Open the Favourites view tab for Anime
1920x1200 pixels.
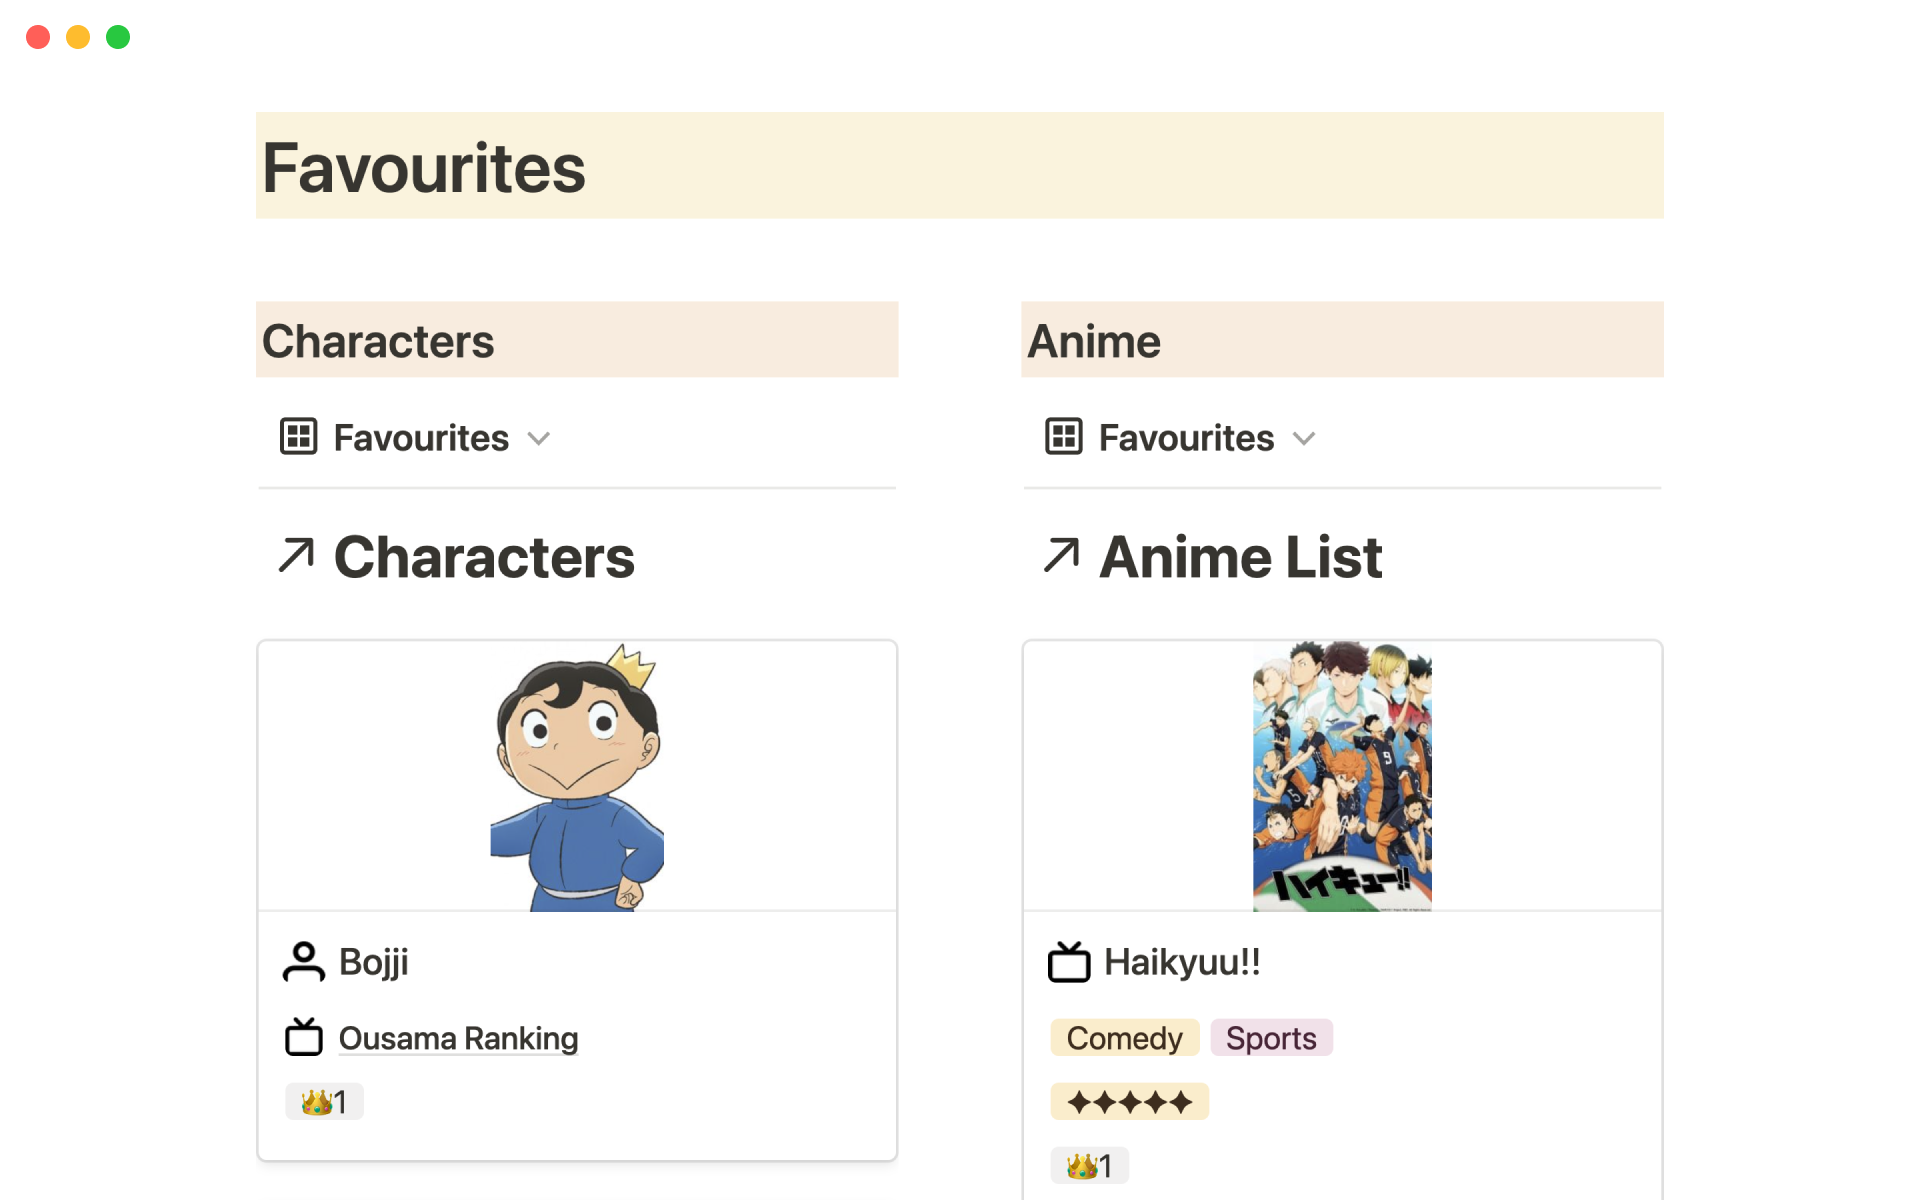1186,438
